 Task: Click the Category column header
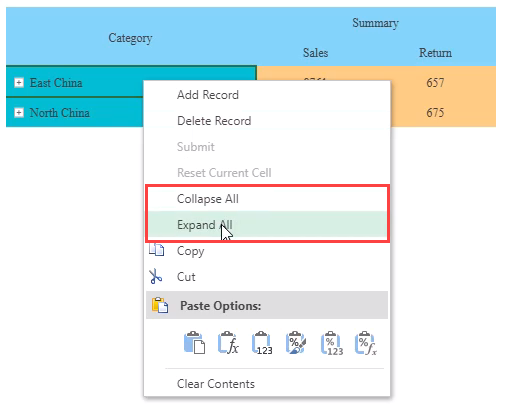(x=130, y=38)
